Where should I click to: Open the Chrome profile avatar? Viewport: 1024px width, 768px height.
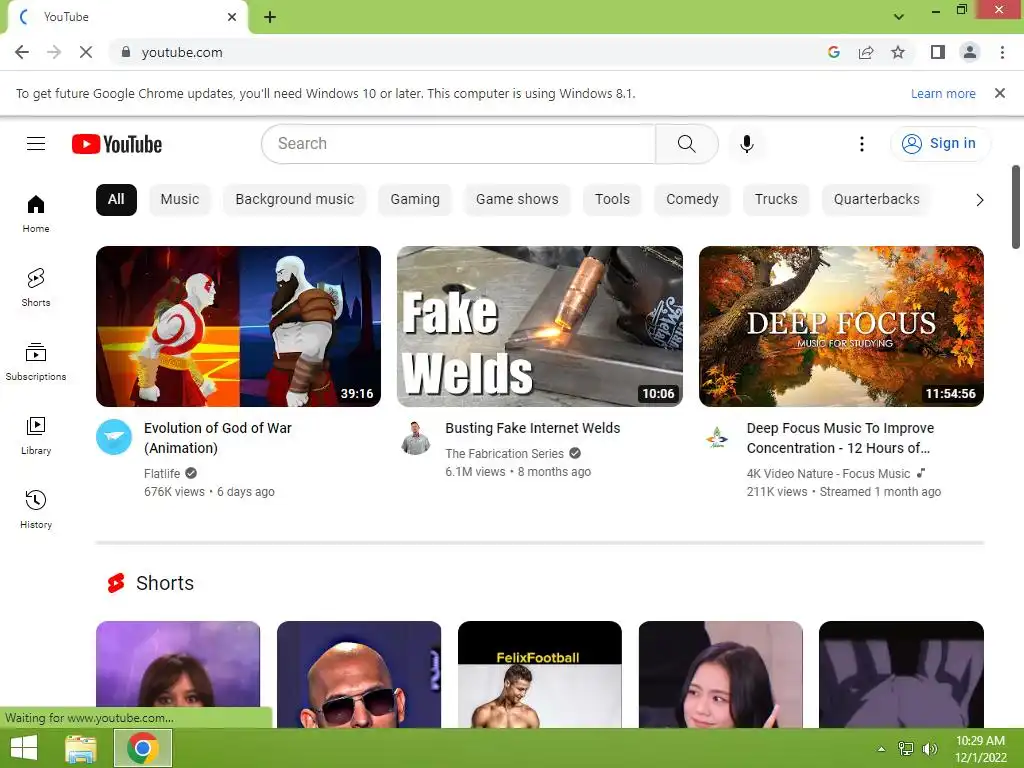click(x=970, y=52)
